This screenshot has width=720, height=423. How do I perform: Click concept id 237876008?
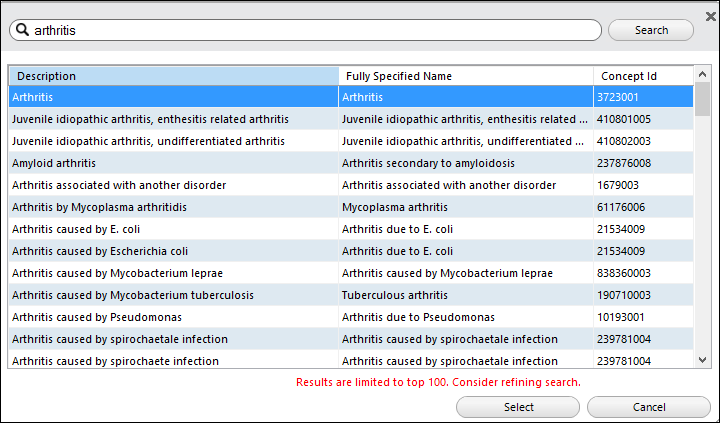(643, 163)
